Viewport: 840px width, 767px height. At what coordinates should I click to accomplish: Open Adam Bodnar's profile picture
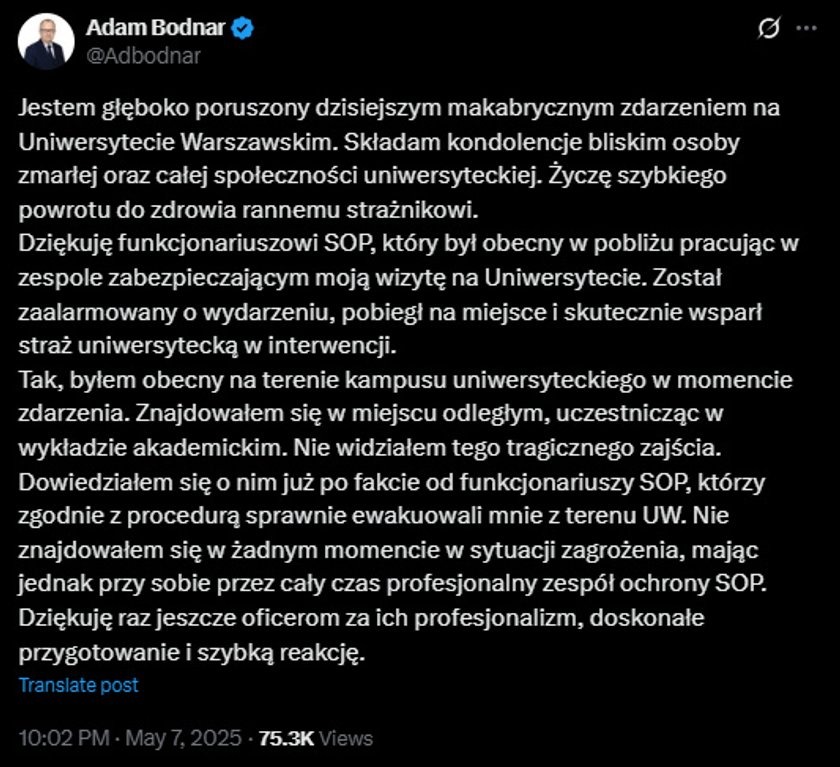[46, 42]
